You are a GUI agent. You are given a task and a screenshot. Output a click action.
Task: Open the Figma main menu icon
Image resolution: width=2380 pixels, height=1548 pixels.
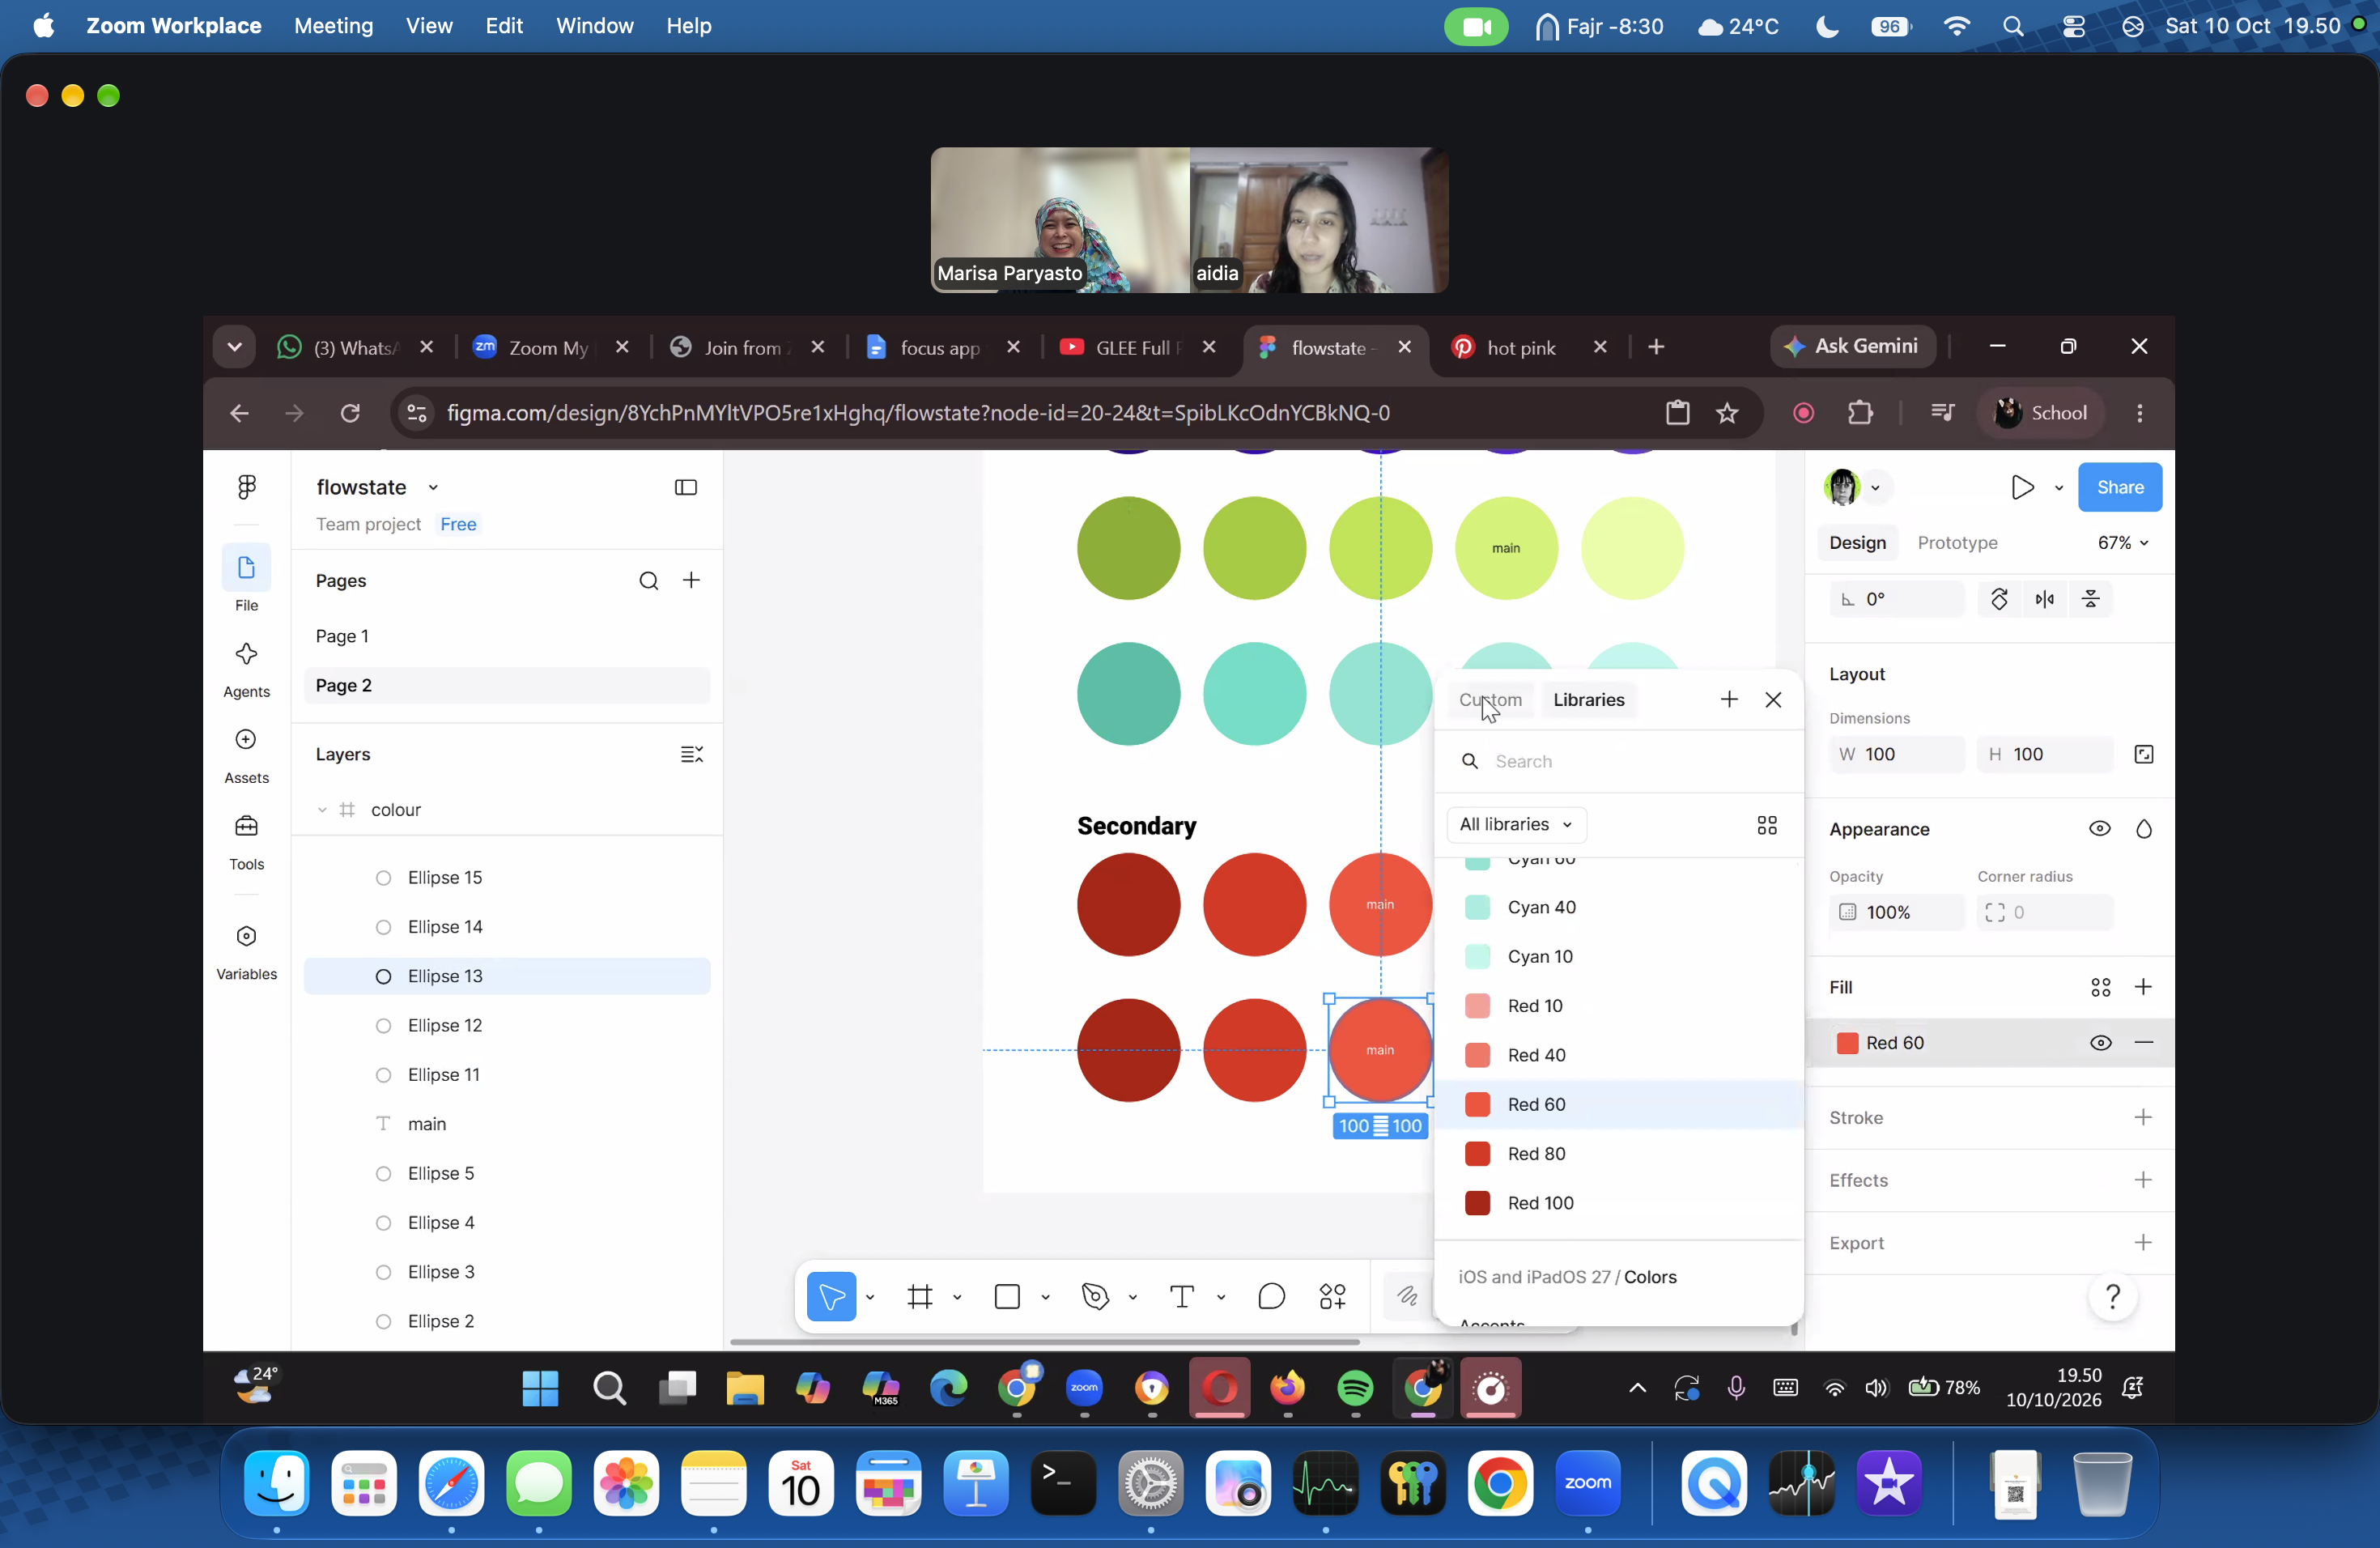coord(246,487)
